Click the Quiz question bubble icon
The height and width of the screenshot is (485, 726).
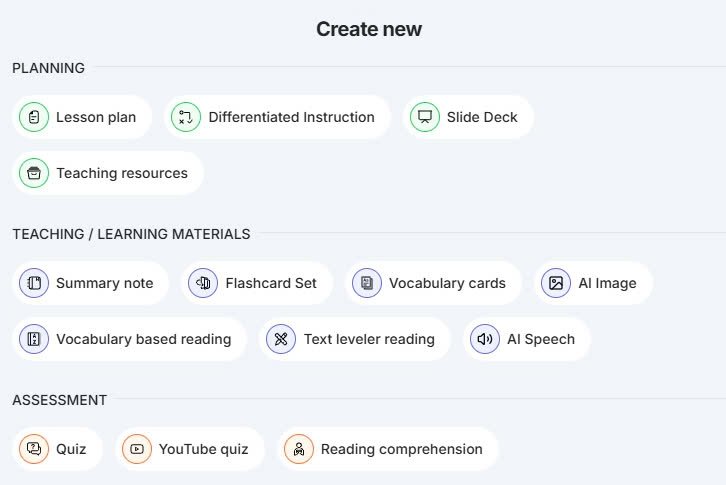pos(34,449)
